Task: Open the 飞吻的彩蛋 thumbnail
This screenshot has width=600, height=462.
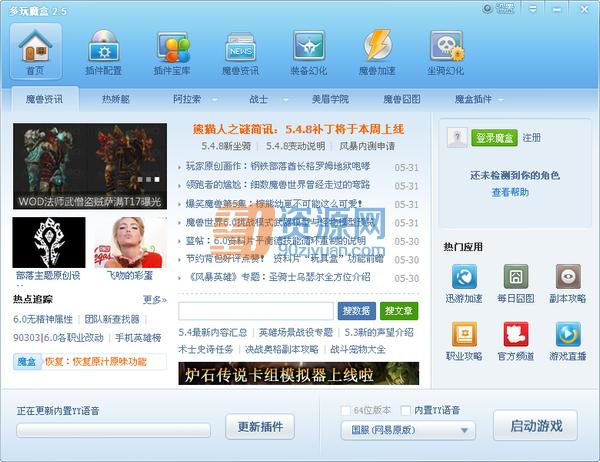Action: [x=130, y=243]
